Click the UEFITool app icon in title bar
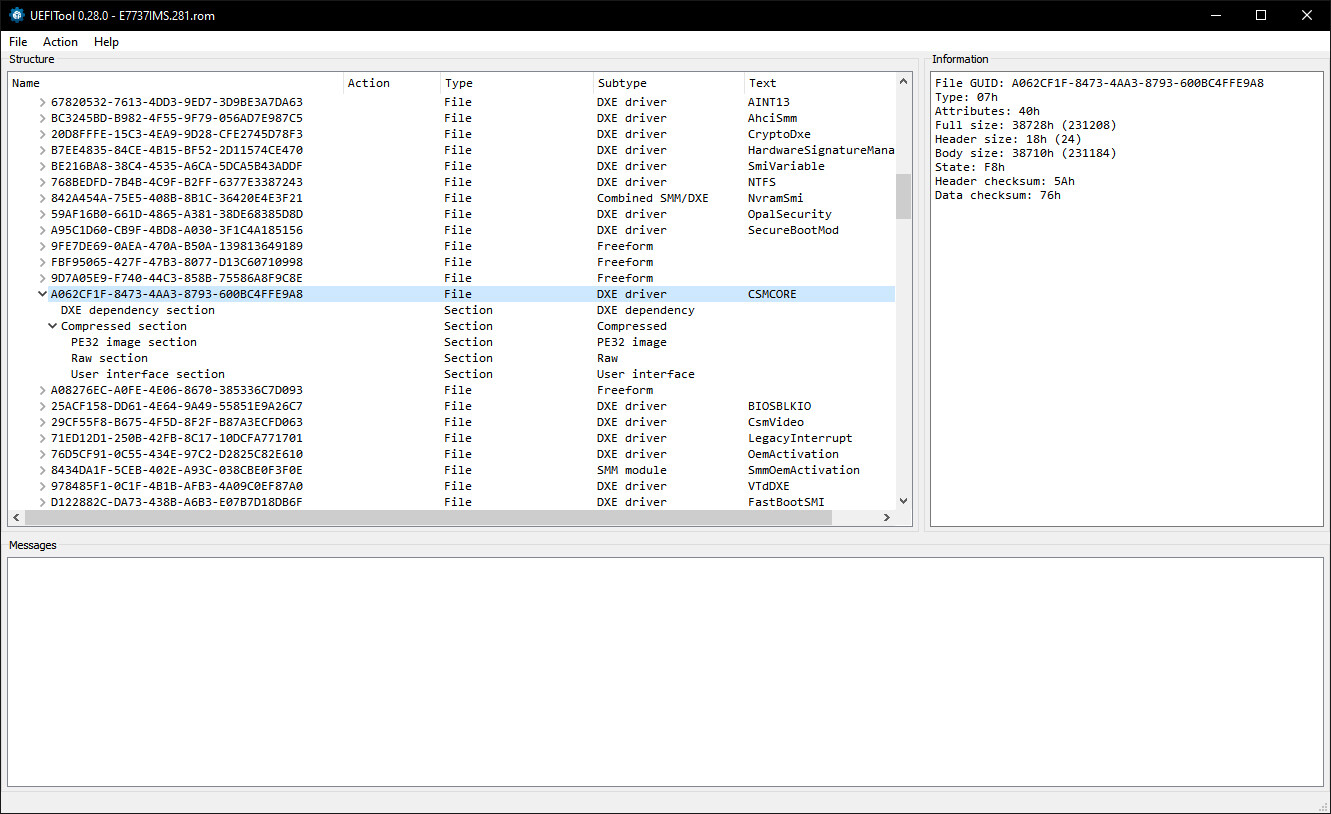This screenshot has height=814, width=1331. [x=15, y=15]
